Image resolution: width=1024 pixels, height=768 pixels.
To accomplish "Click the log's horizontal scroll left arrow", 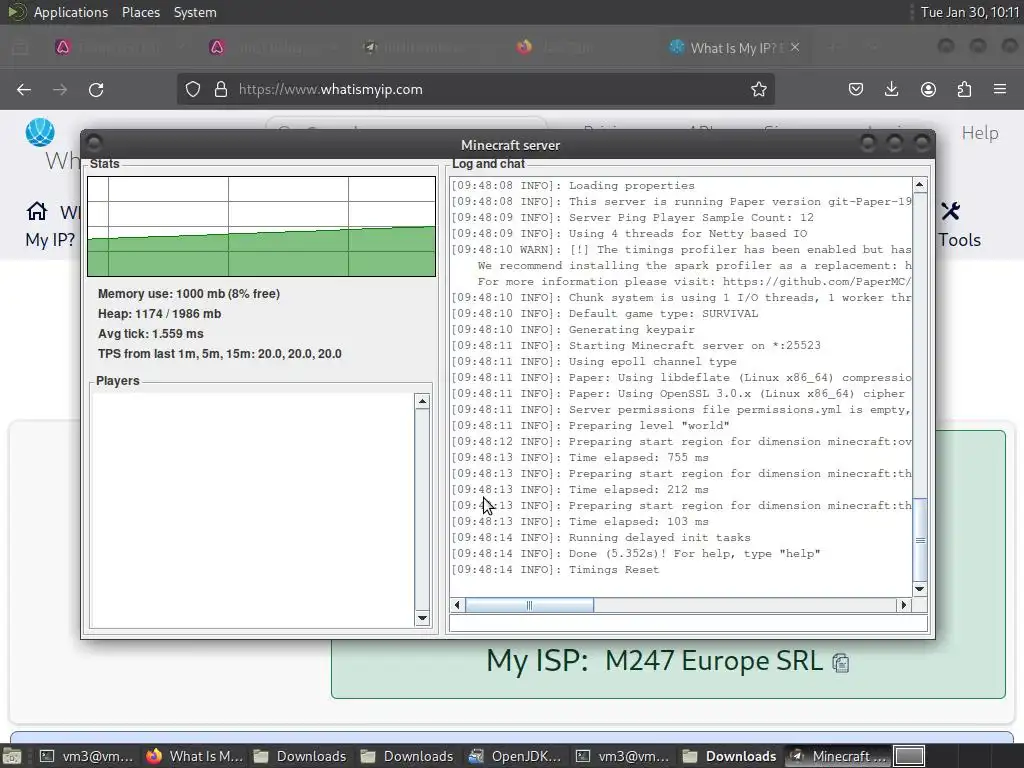I will tap(457, 605).
